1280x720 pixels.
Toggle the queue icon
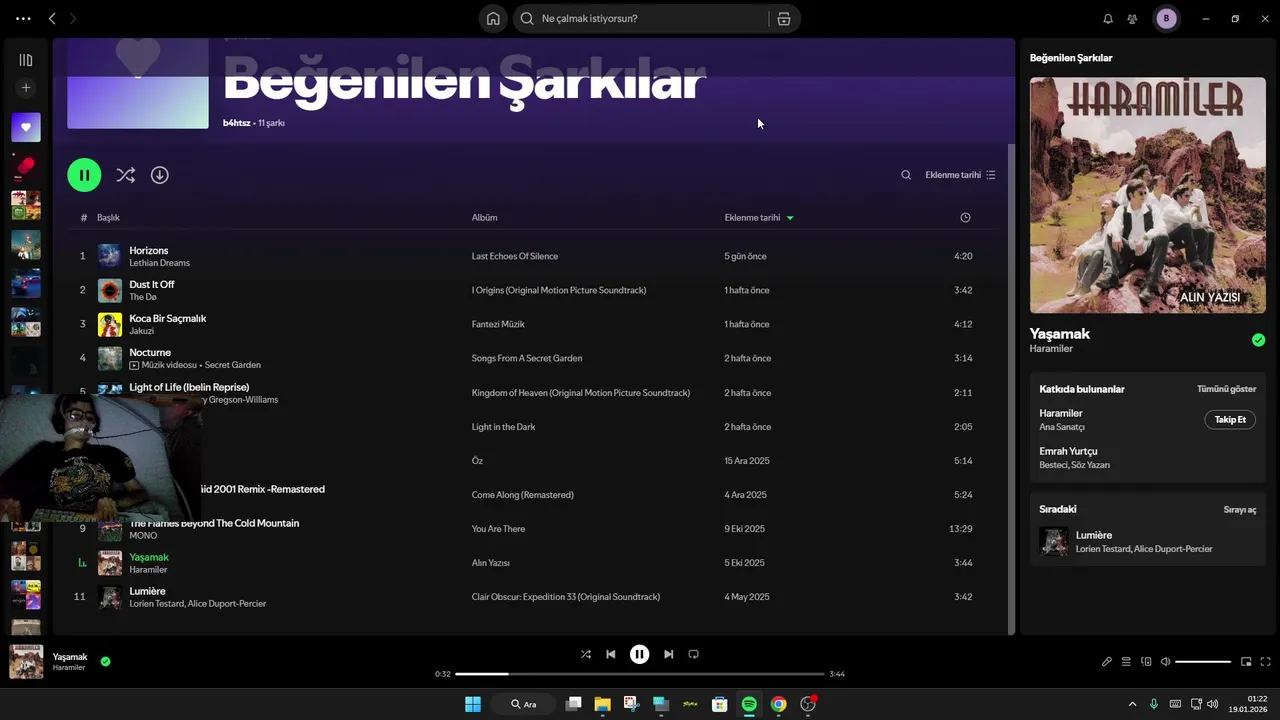[1126, 661]
